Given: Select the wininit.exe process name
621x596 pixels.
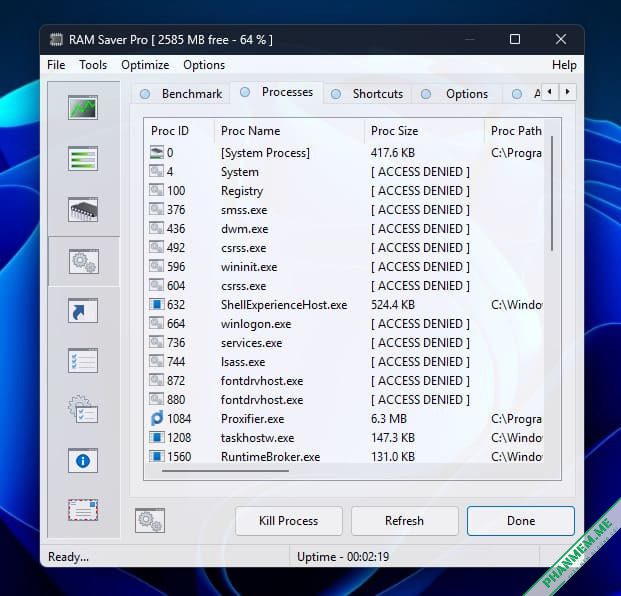Looking at the screenshot, I should click(x=249, y=267).
